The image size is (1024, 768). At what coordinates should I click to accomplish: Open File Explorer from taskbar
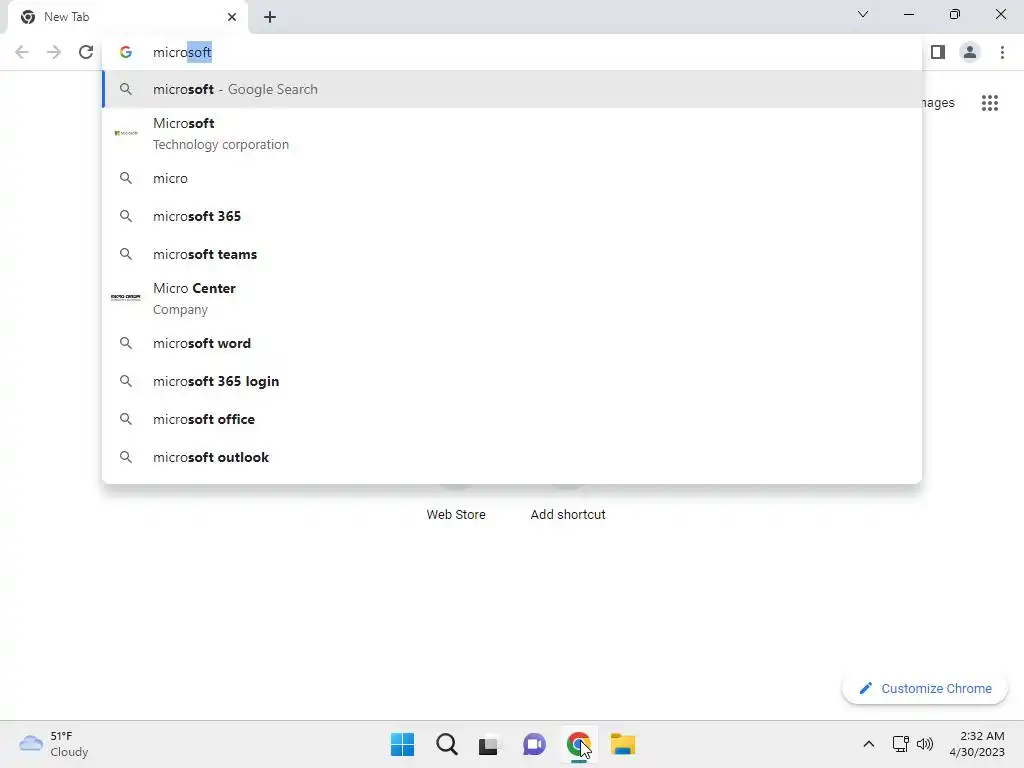pyautogui.click(x=623, y=744)
